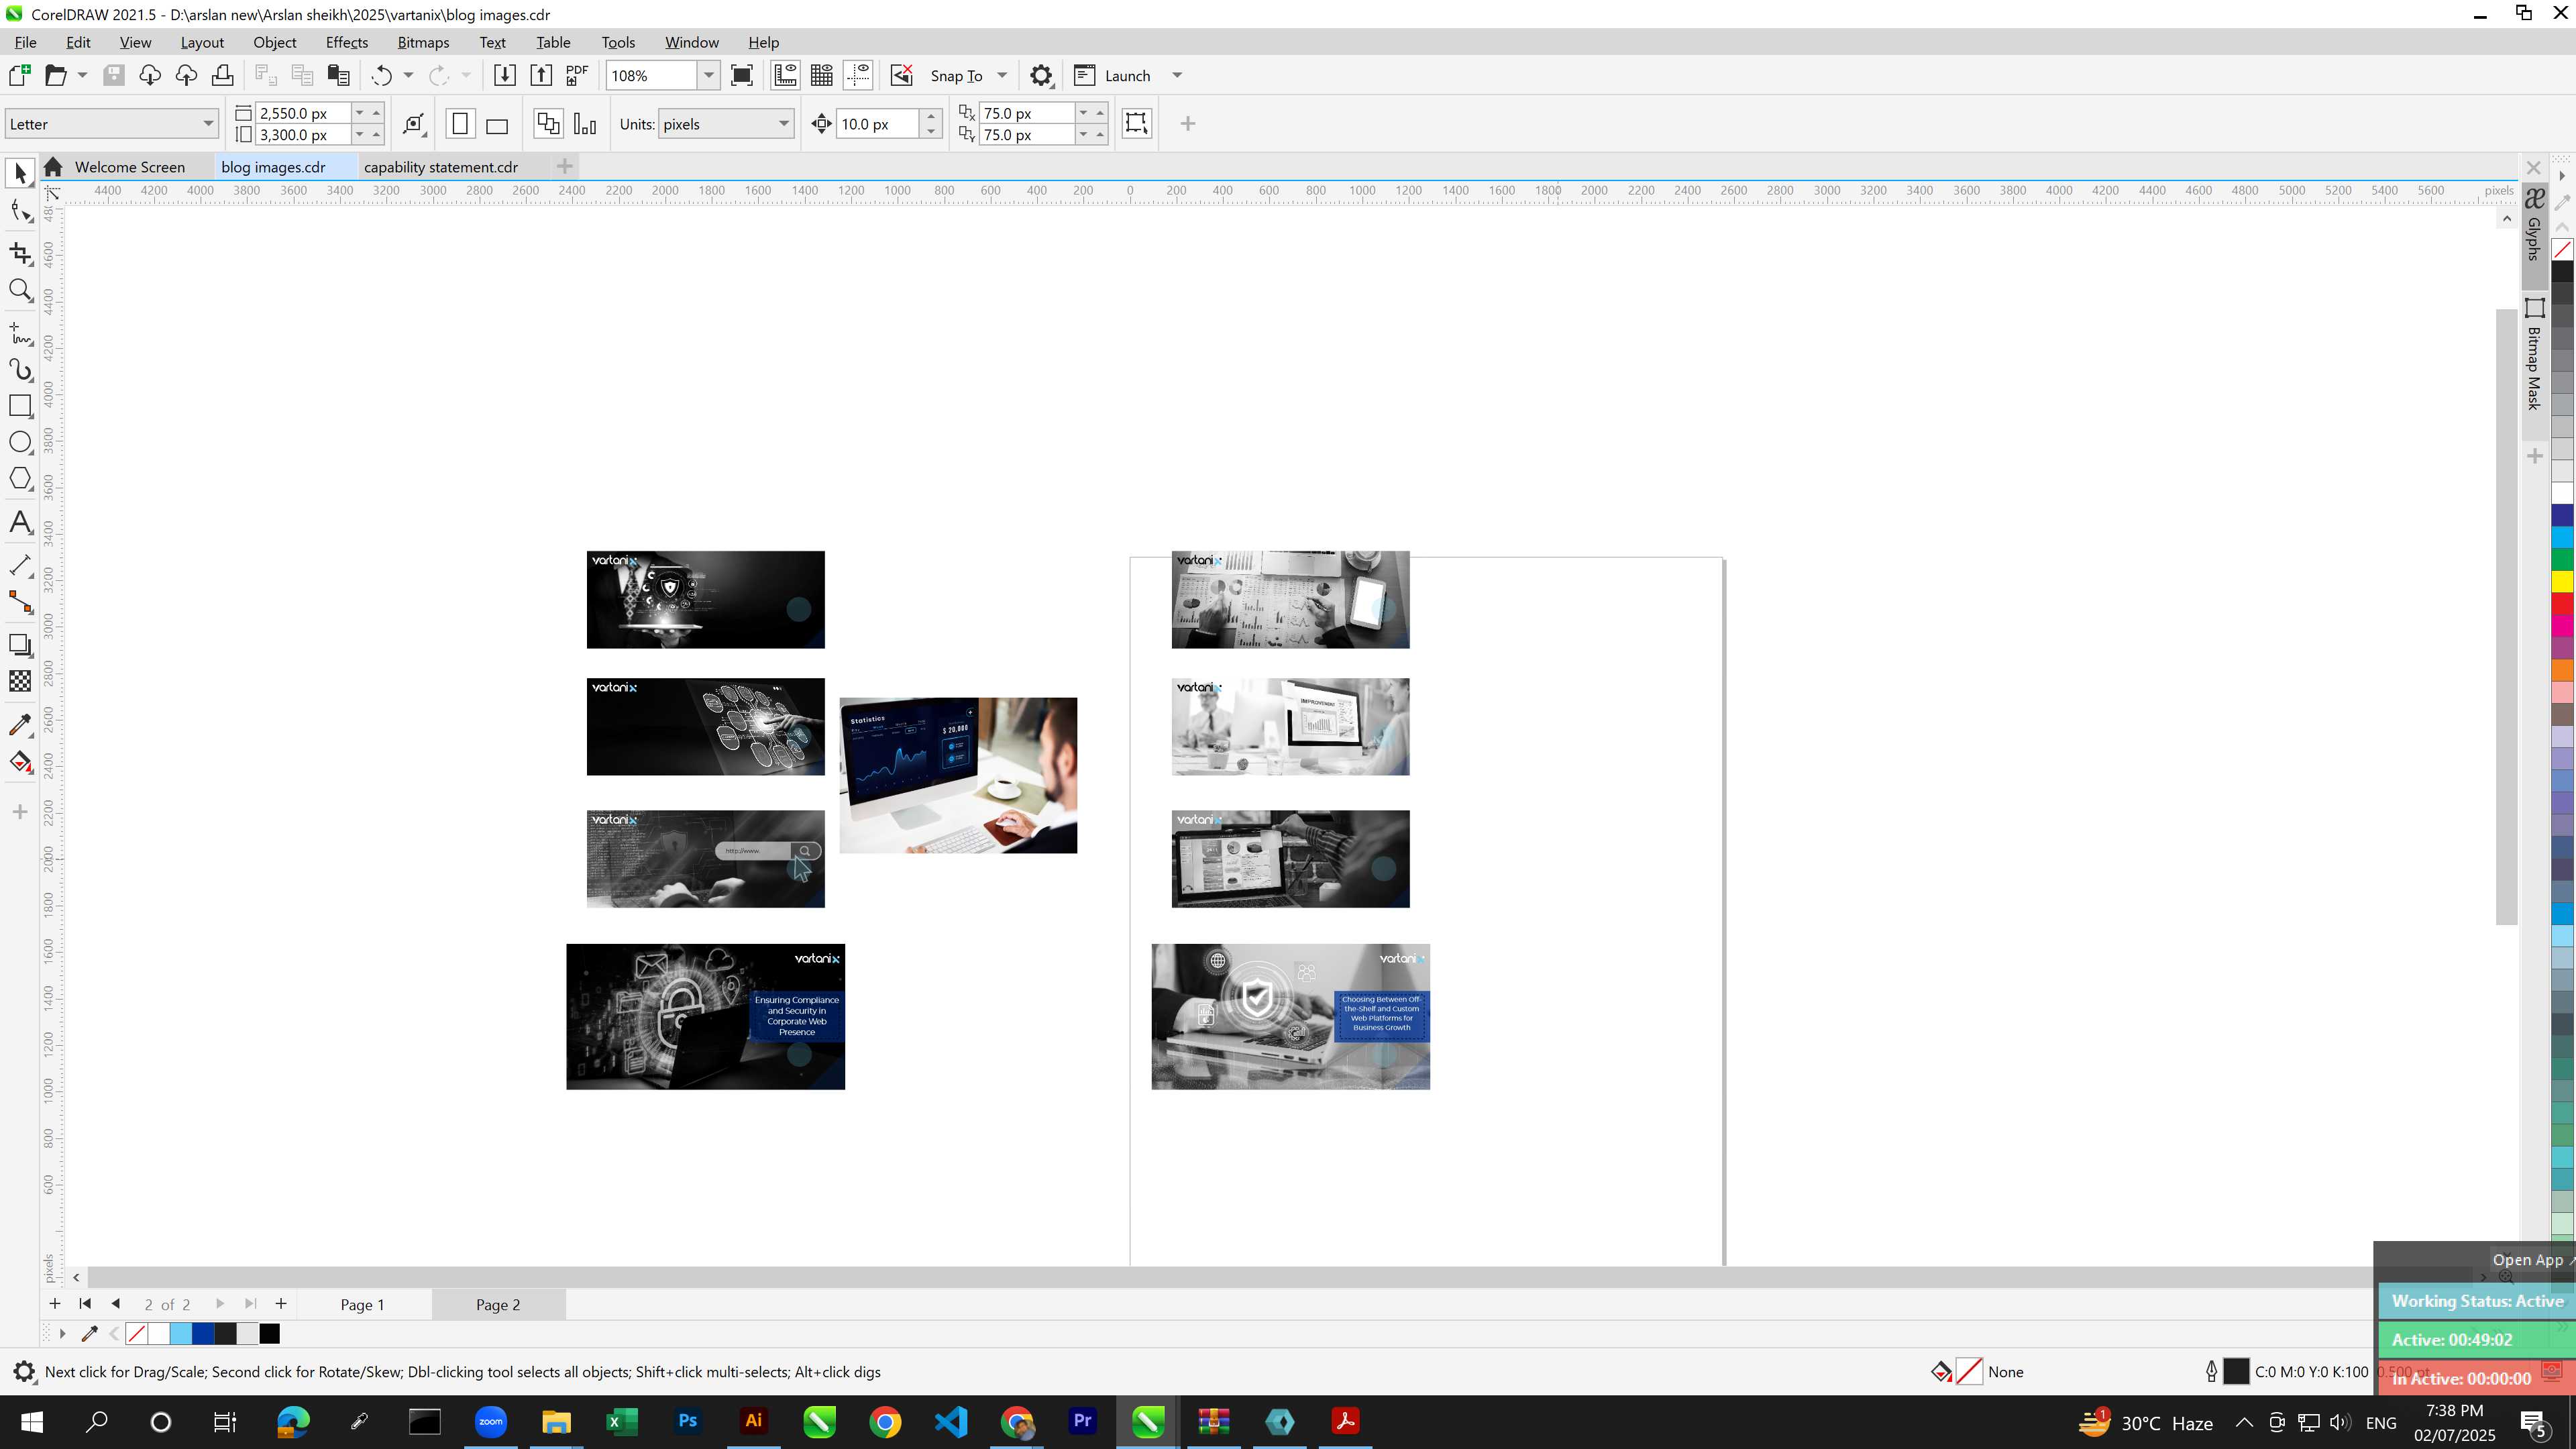Apply layout to all pages
Screen dimensions: 2576x1449
[x=548, y=124]
